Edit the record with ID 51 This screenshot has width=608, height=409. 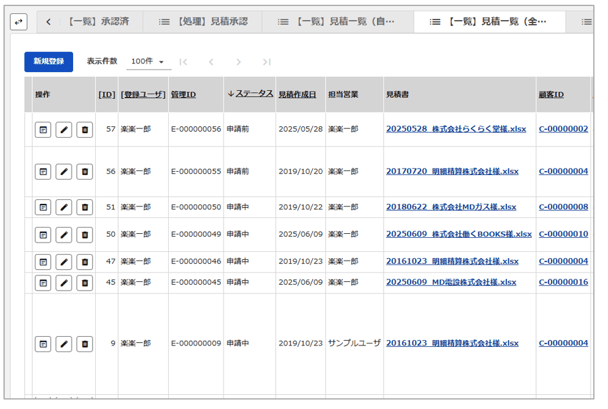coord(64,207)
